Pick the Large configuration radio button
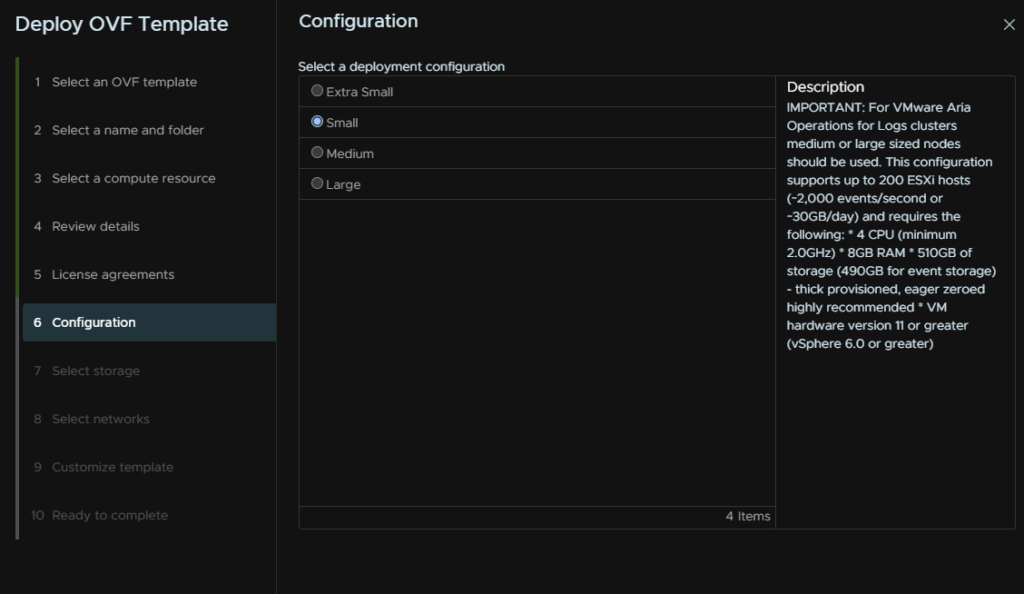This screenshot has height=594, width=1024. tap(317, 183)
